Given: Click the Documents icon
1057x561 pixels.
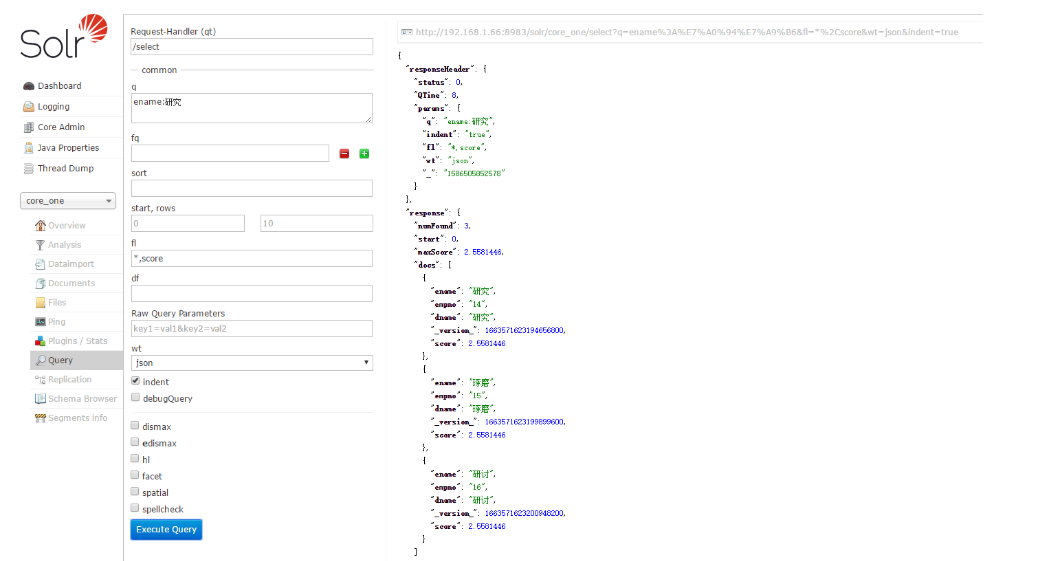Looking at the screenshot, I should [40, 283].
